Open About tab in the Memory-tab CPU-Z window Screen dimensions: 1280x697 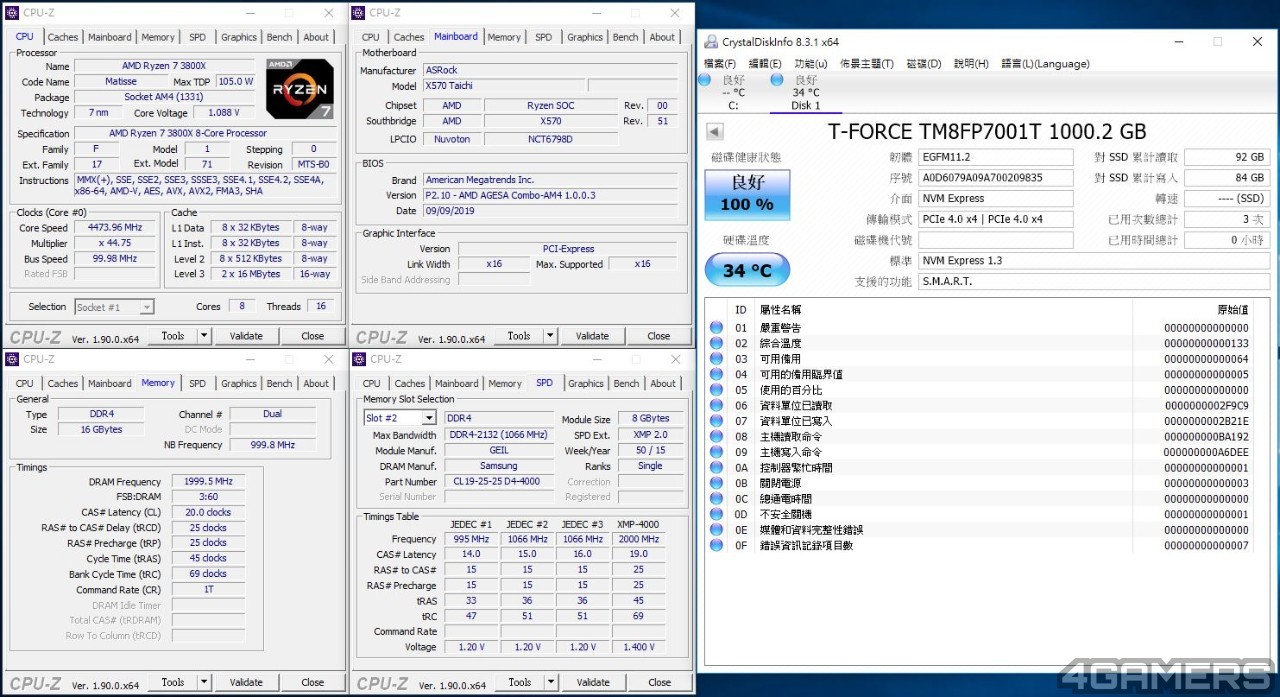tap(316, 383)
